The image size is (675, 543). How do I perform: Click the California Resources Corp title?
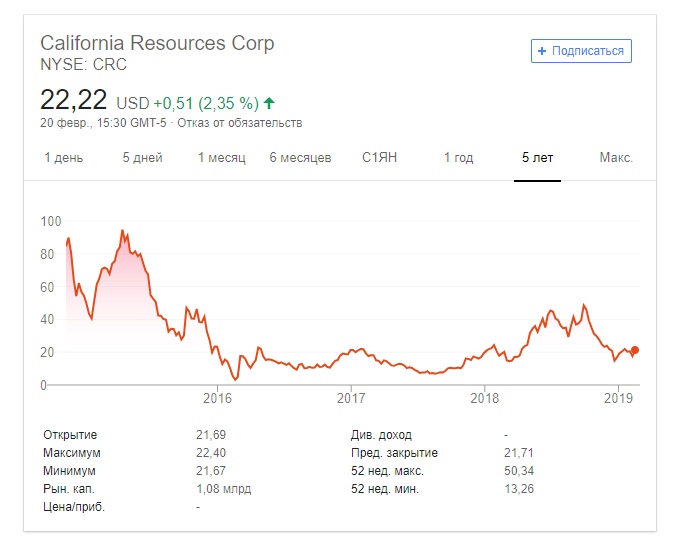point(157,44)
